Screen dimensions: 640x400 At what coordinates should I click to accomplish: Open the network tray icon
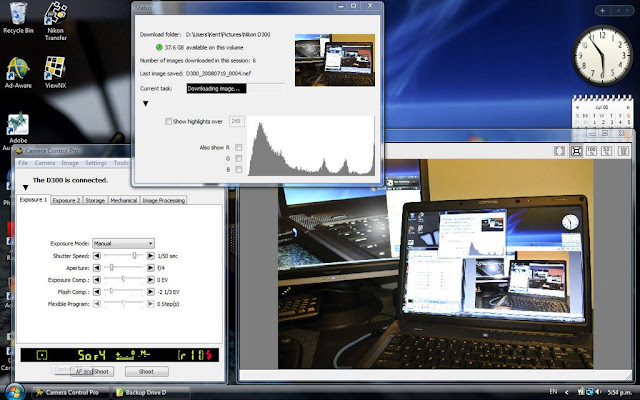[590, 392]
